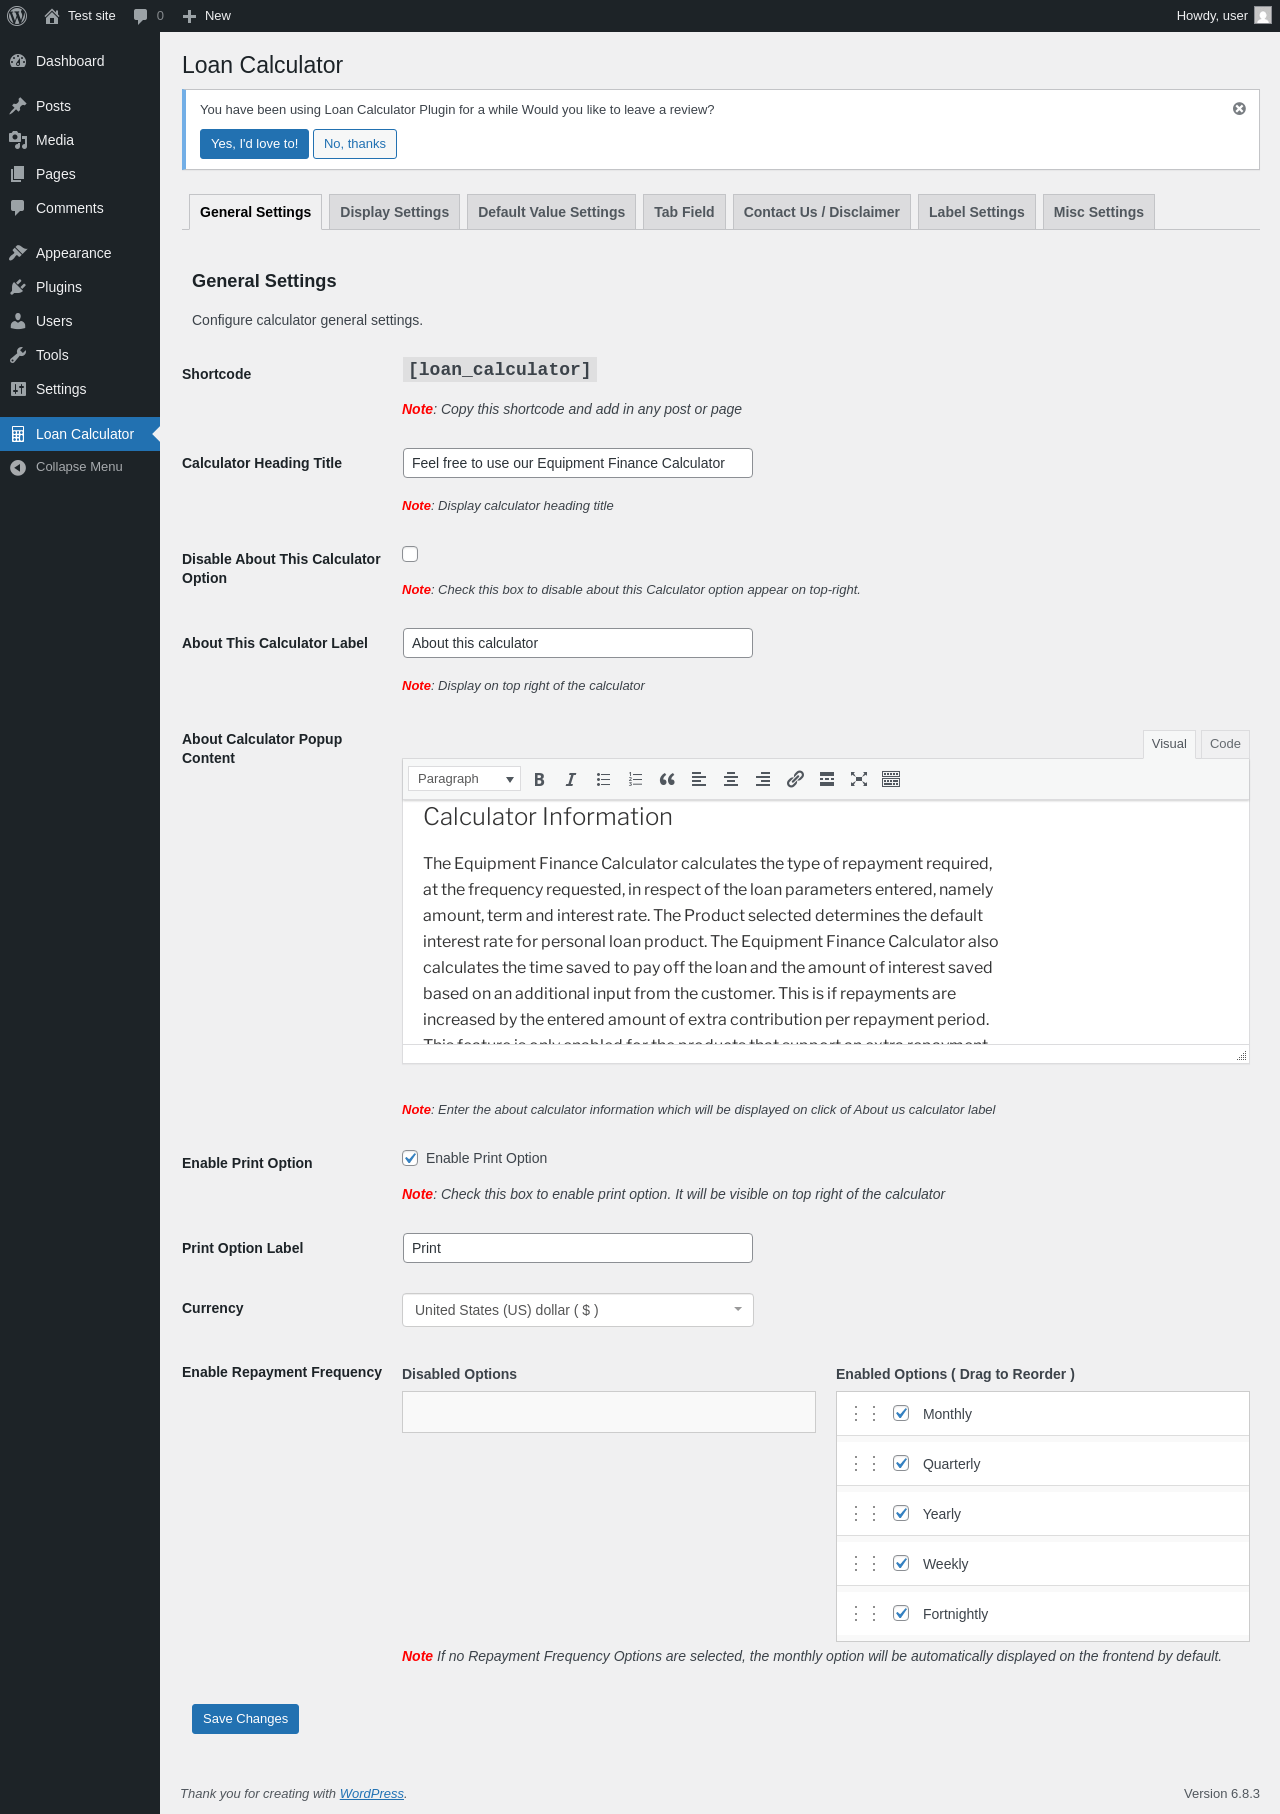Click the empty Disabled Options box

pyautogui.click(x=609, y=1412)
